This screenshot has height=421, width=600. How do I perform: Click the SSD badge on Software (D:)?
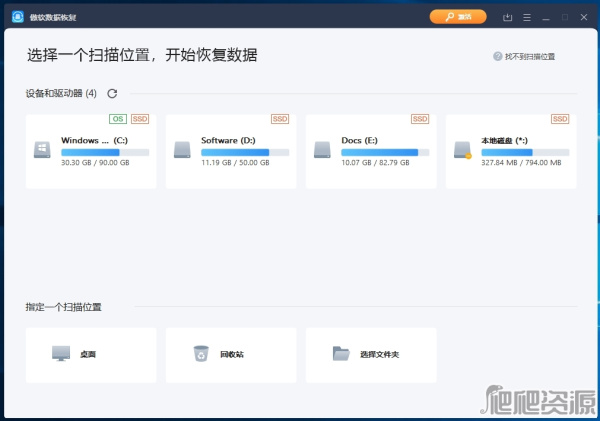(x=280, y=119)
